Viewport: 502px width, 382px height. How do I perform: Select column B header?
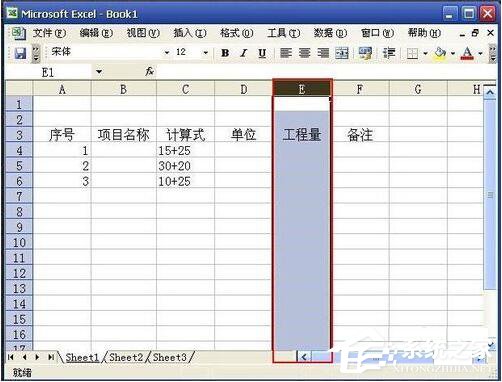[124, 89]
